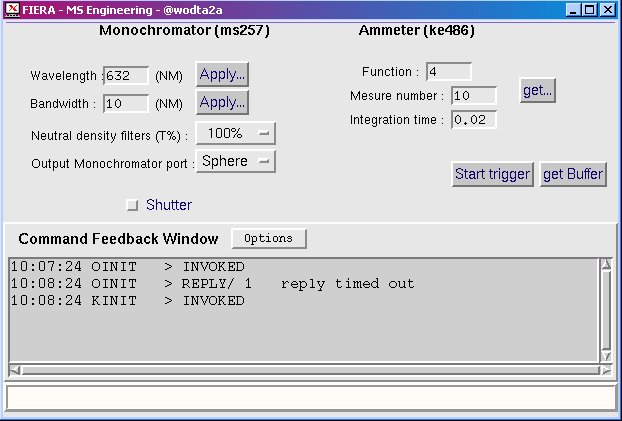This screenshot has height=421, width=622.
Task: Apply the Bandwidth value
Action: tap(222, 102)
